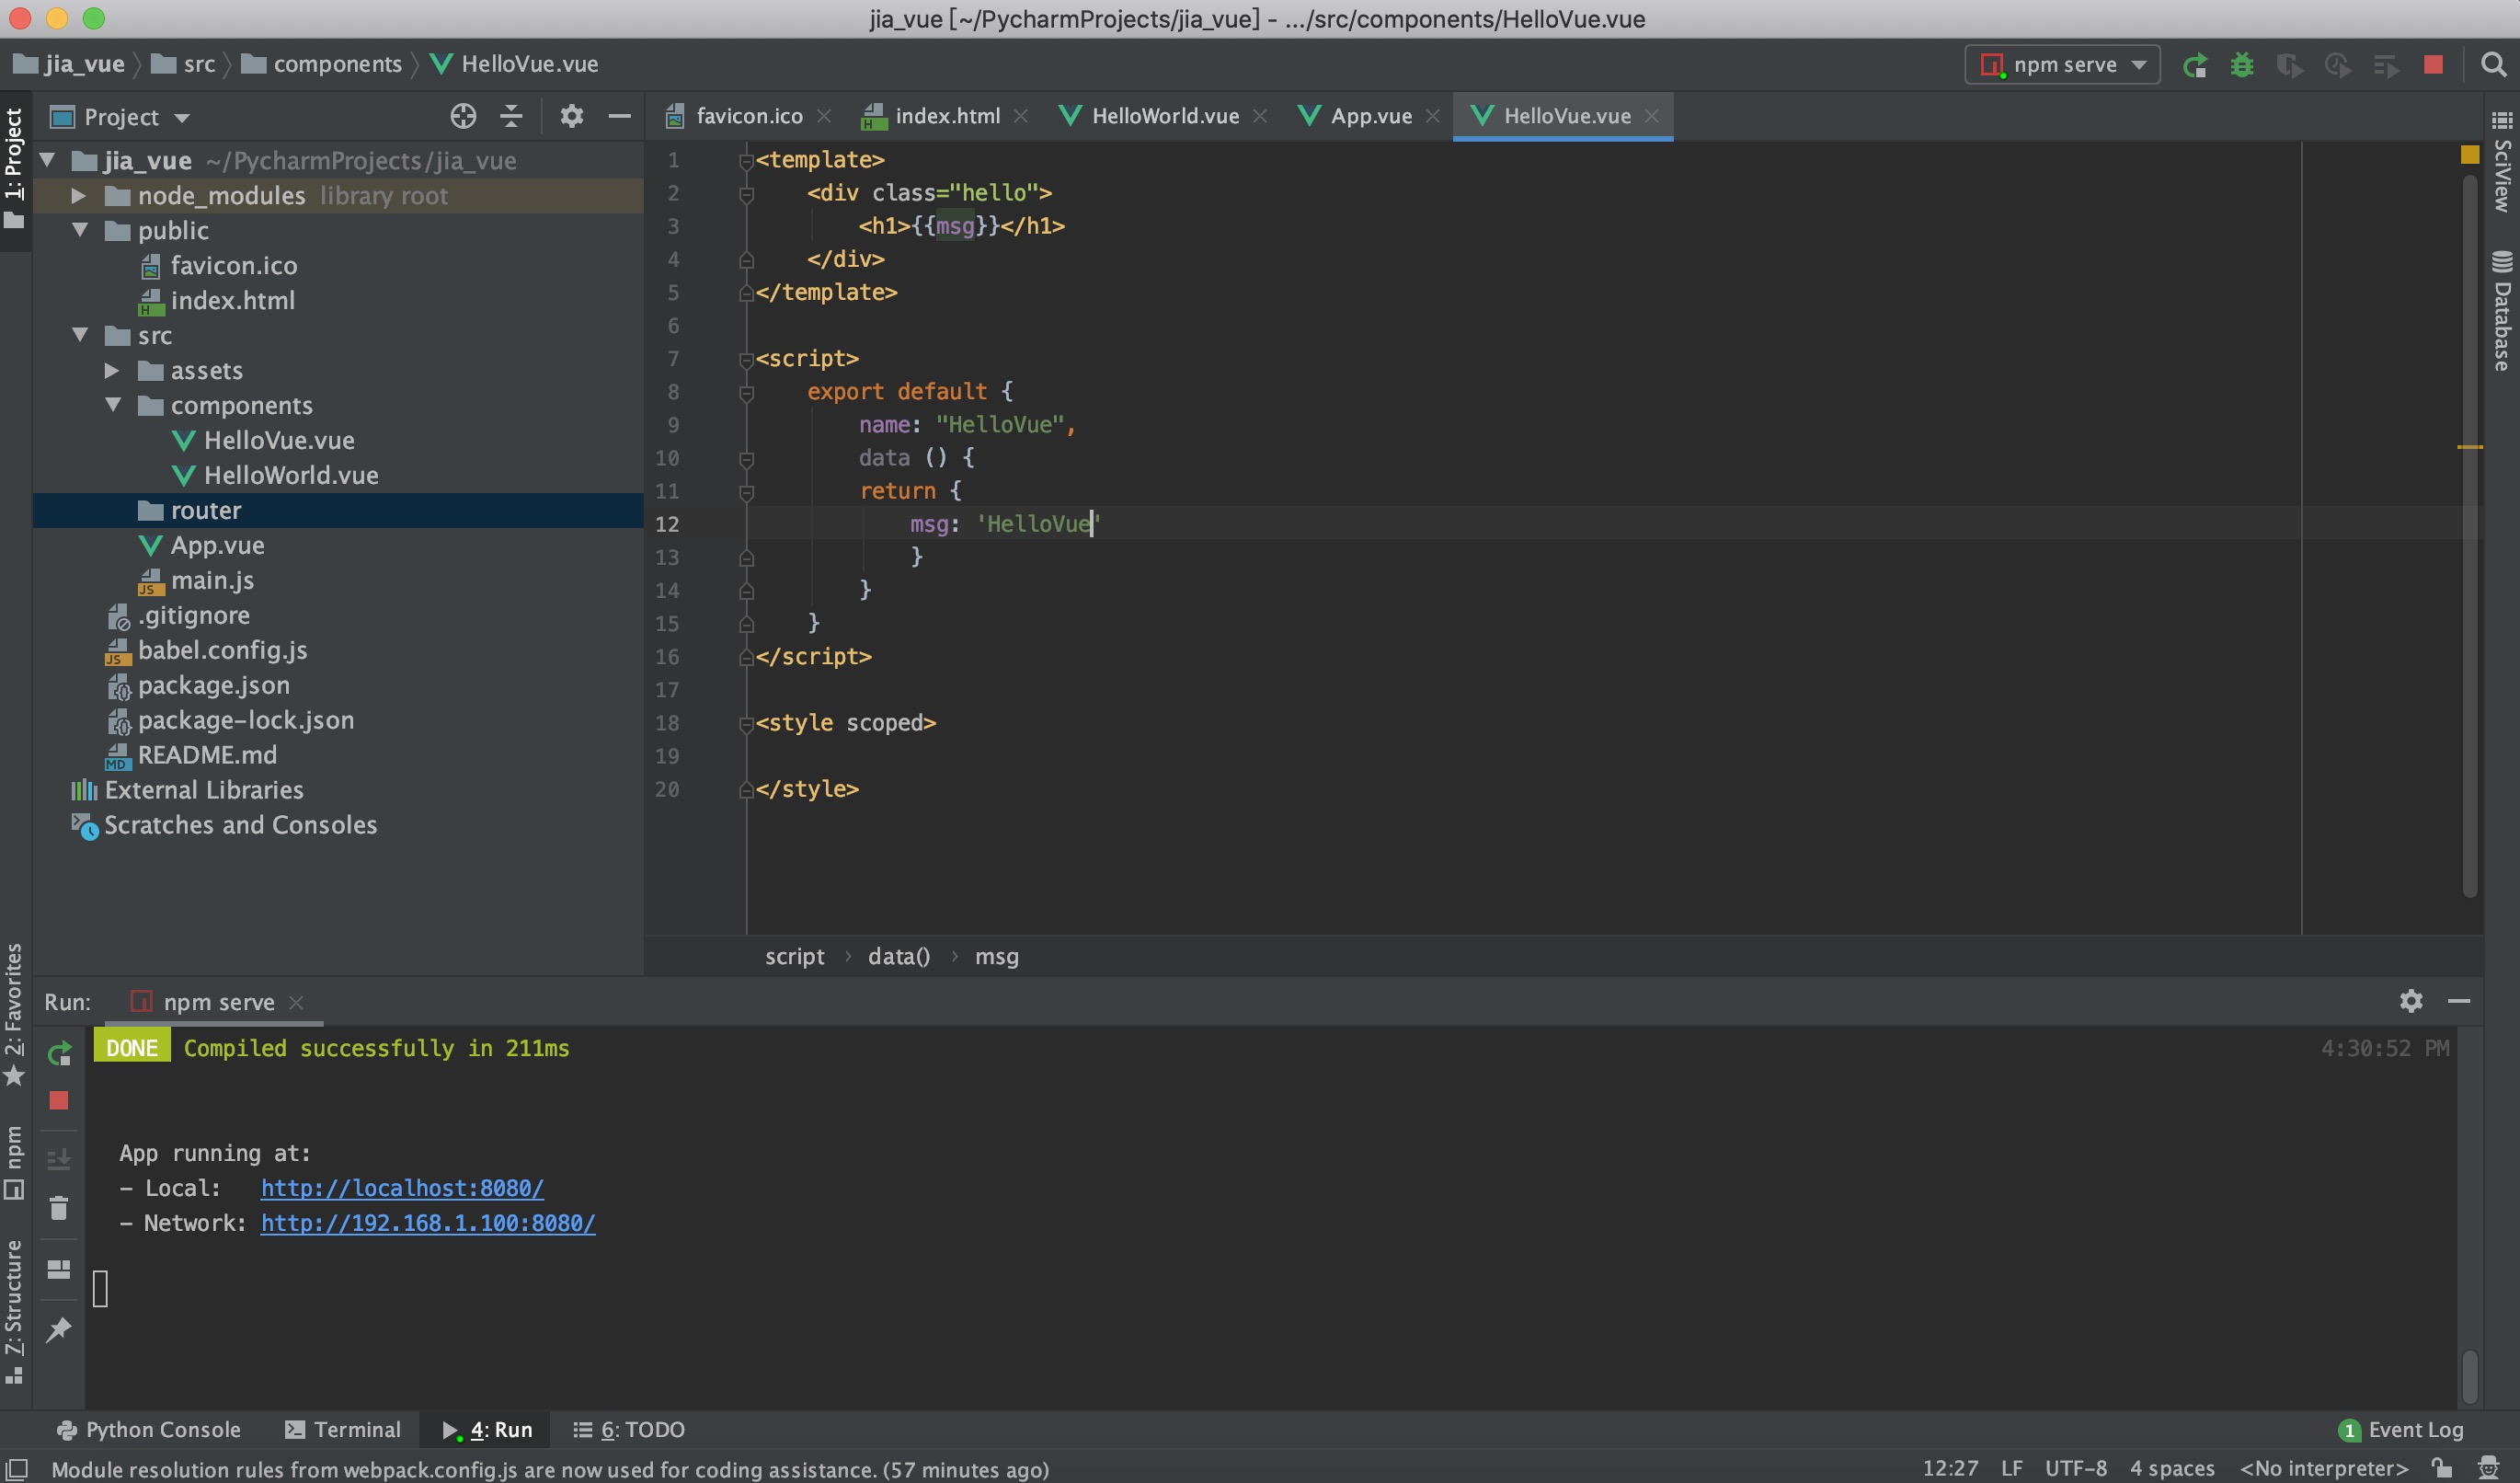Image resolution: width=2520 pixels, height=1483 pixels.
Task: Toggle the Database side tool window
Action: (x=2502, y=311)
